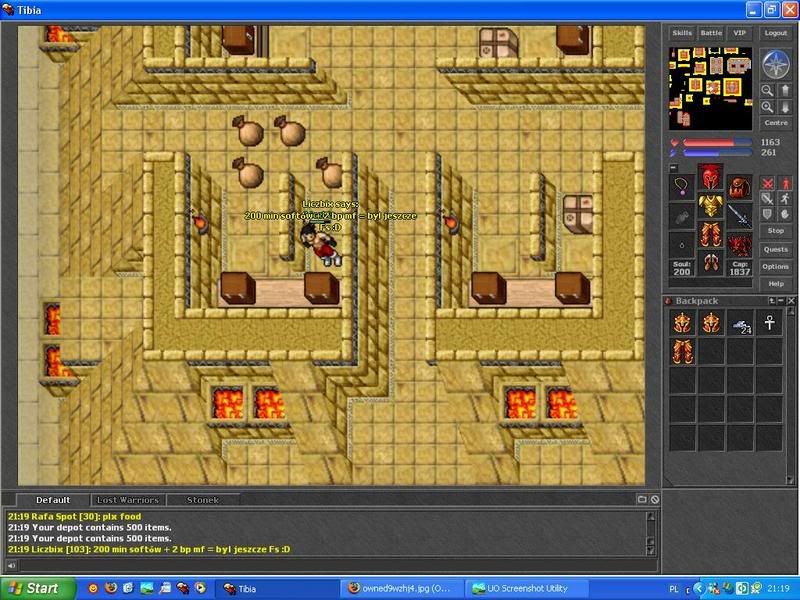Click the chat console scrollbar down arrow
The image size is (800, 600).
pyautogui.click(x=651, y=550)
